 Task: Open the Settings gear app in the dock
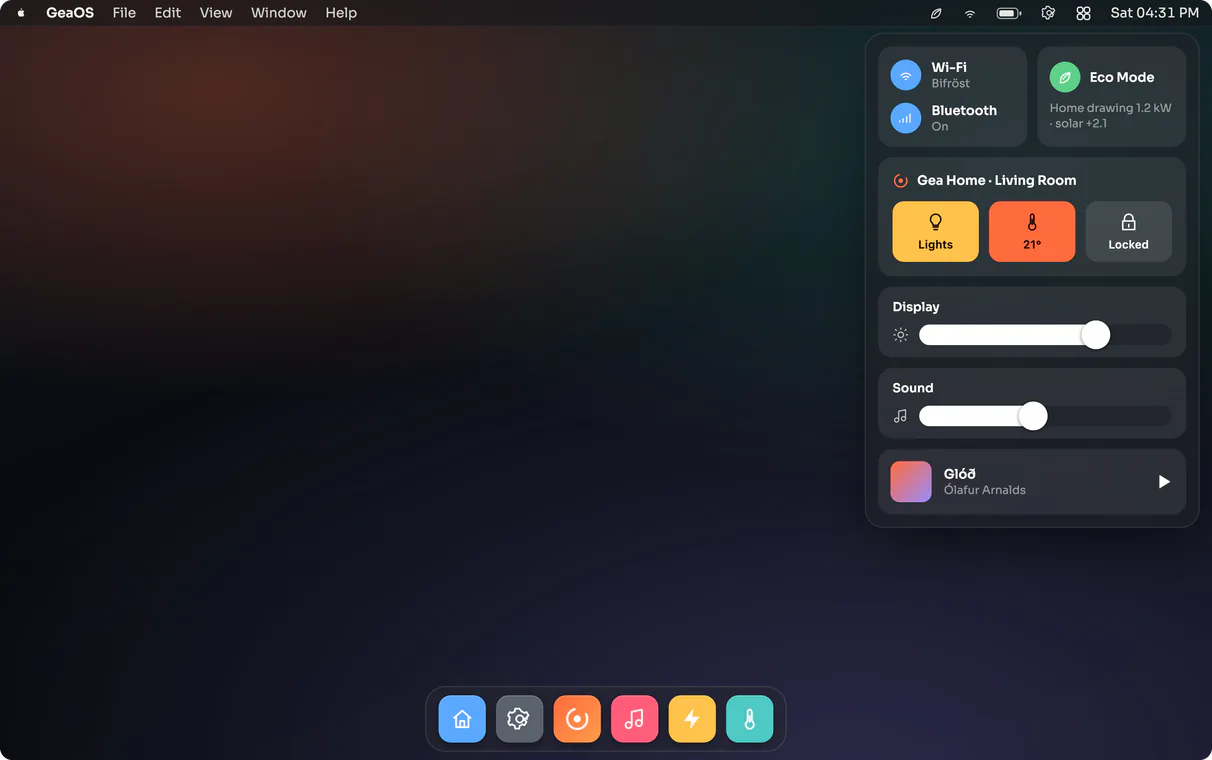pyautogui.click(x=519, y=719)
